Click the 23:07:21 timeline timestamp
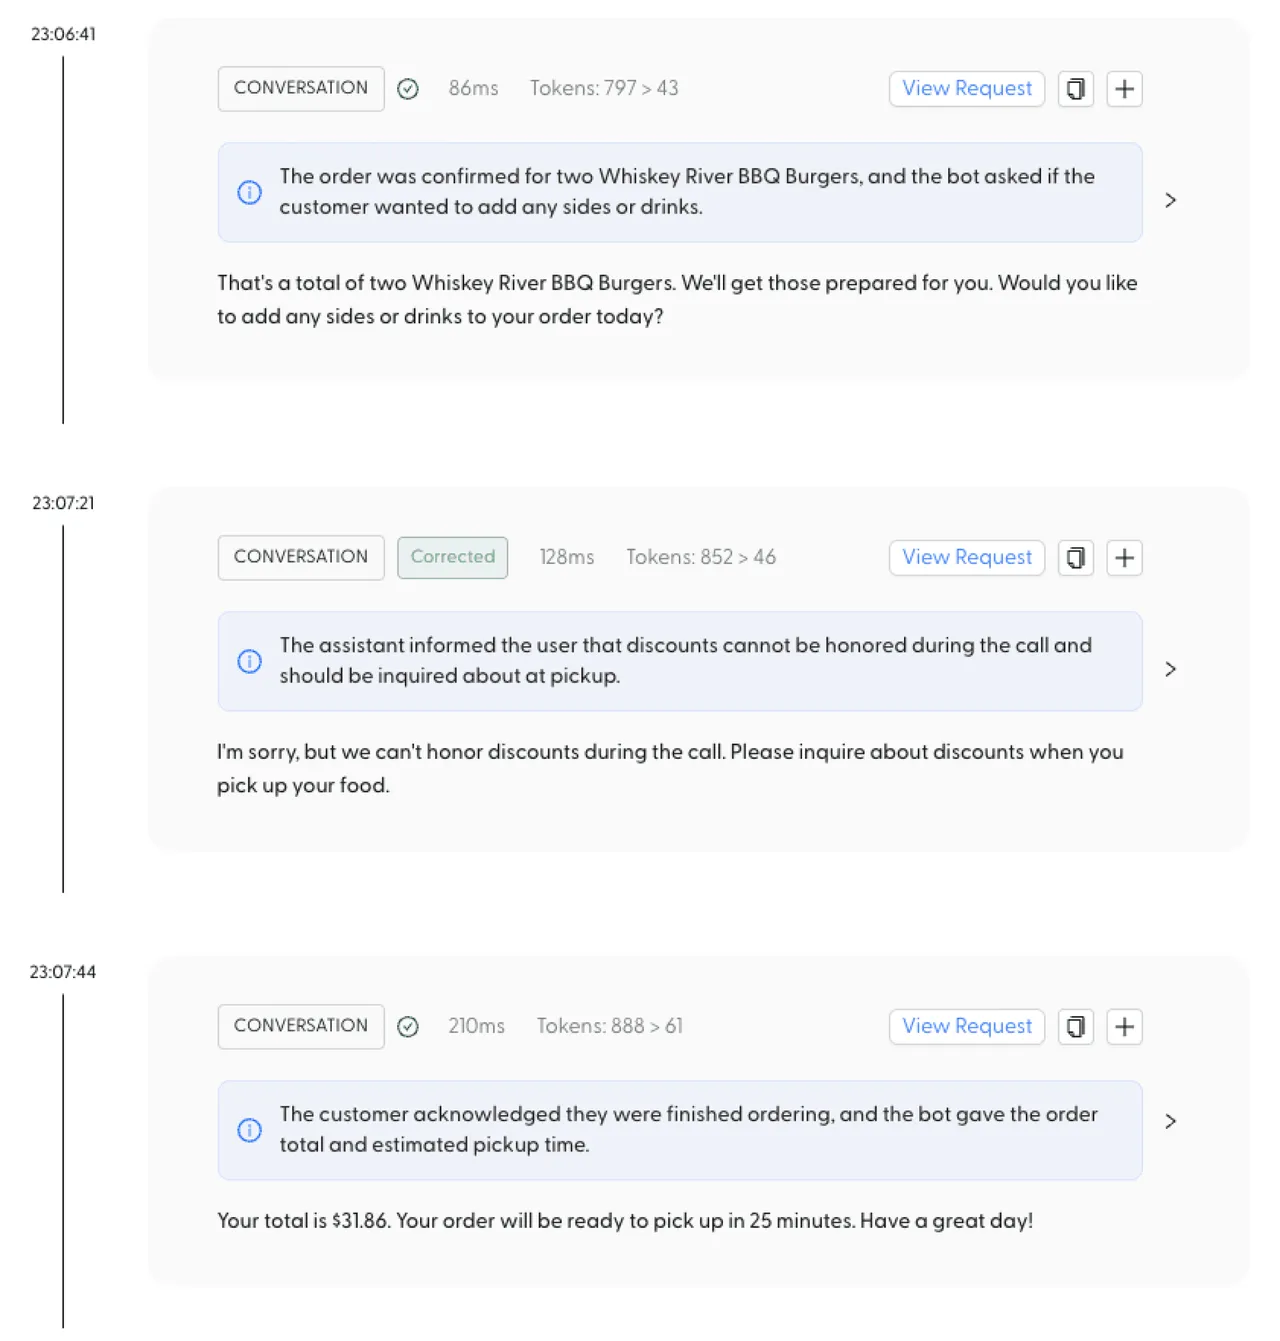 pos(63,503)
